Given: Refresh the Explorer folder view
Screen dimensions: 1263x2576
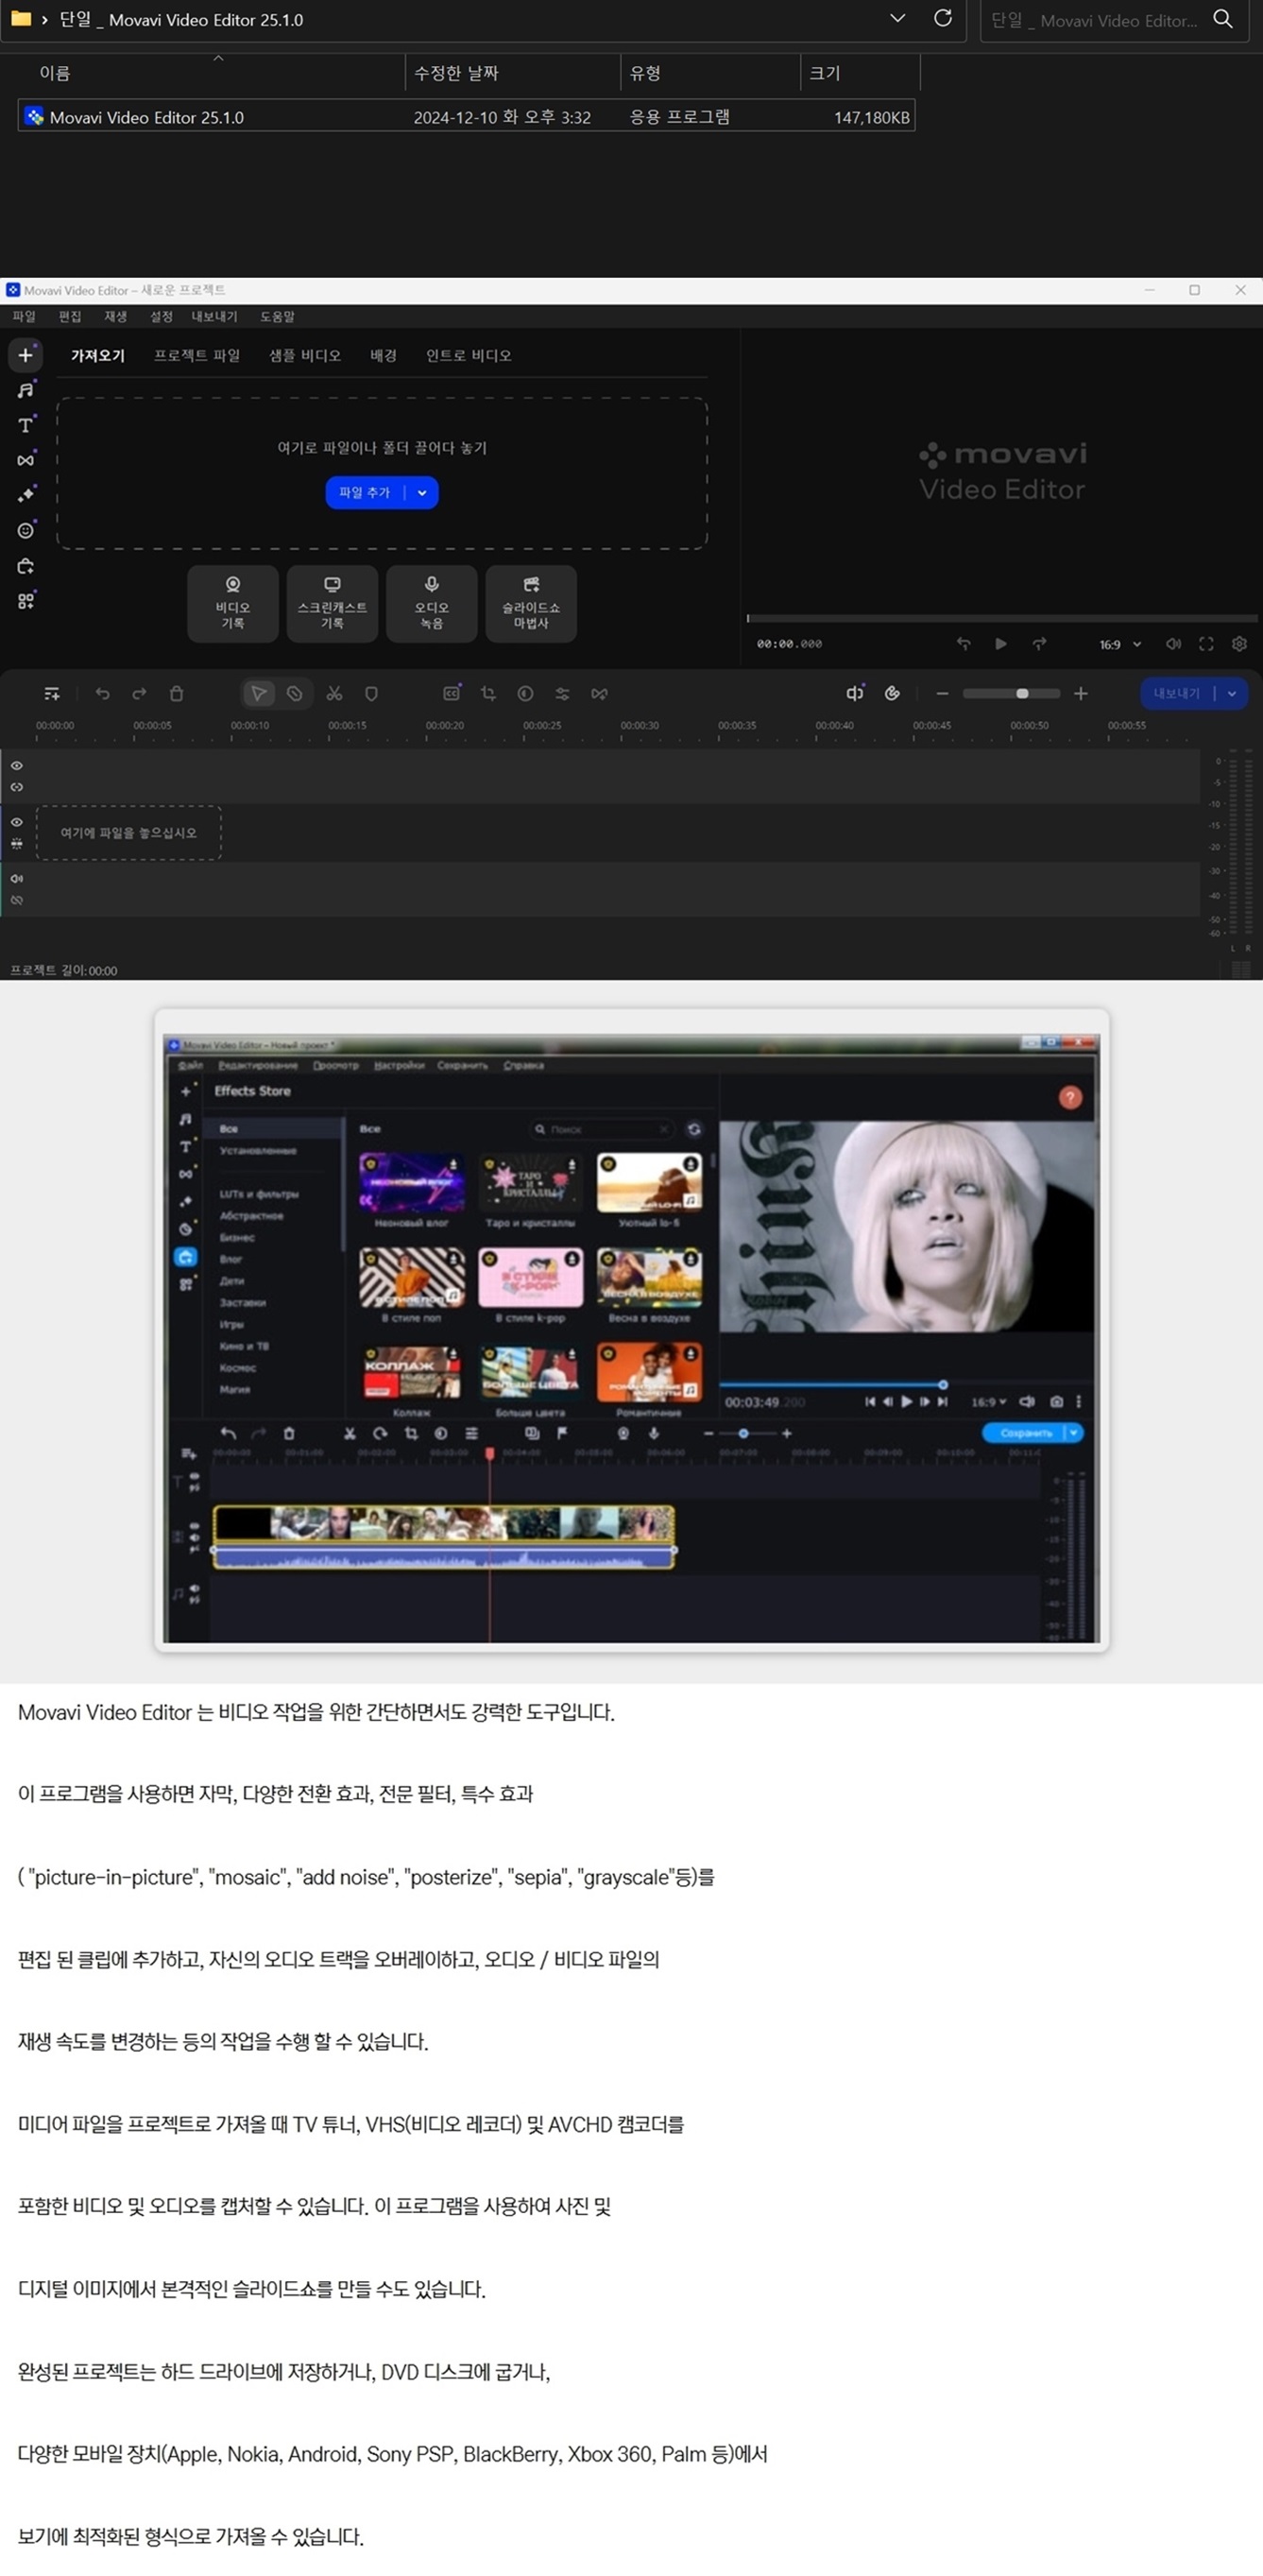Looking at the screenshot, I should (x=942, y=18).
